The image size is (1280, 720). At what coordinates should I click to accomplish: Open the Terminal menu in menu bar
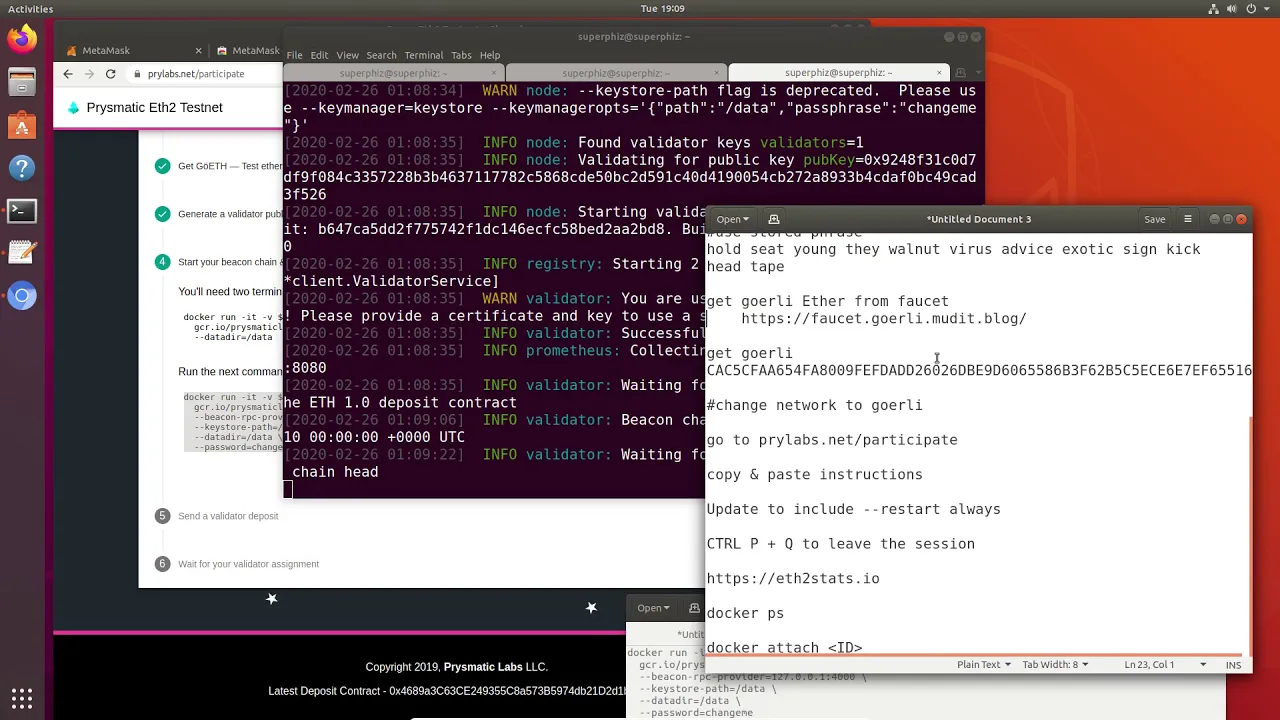[x=423, y=55]
